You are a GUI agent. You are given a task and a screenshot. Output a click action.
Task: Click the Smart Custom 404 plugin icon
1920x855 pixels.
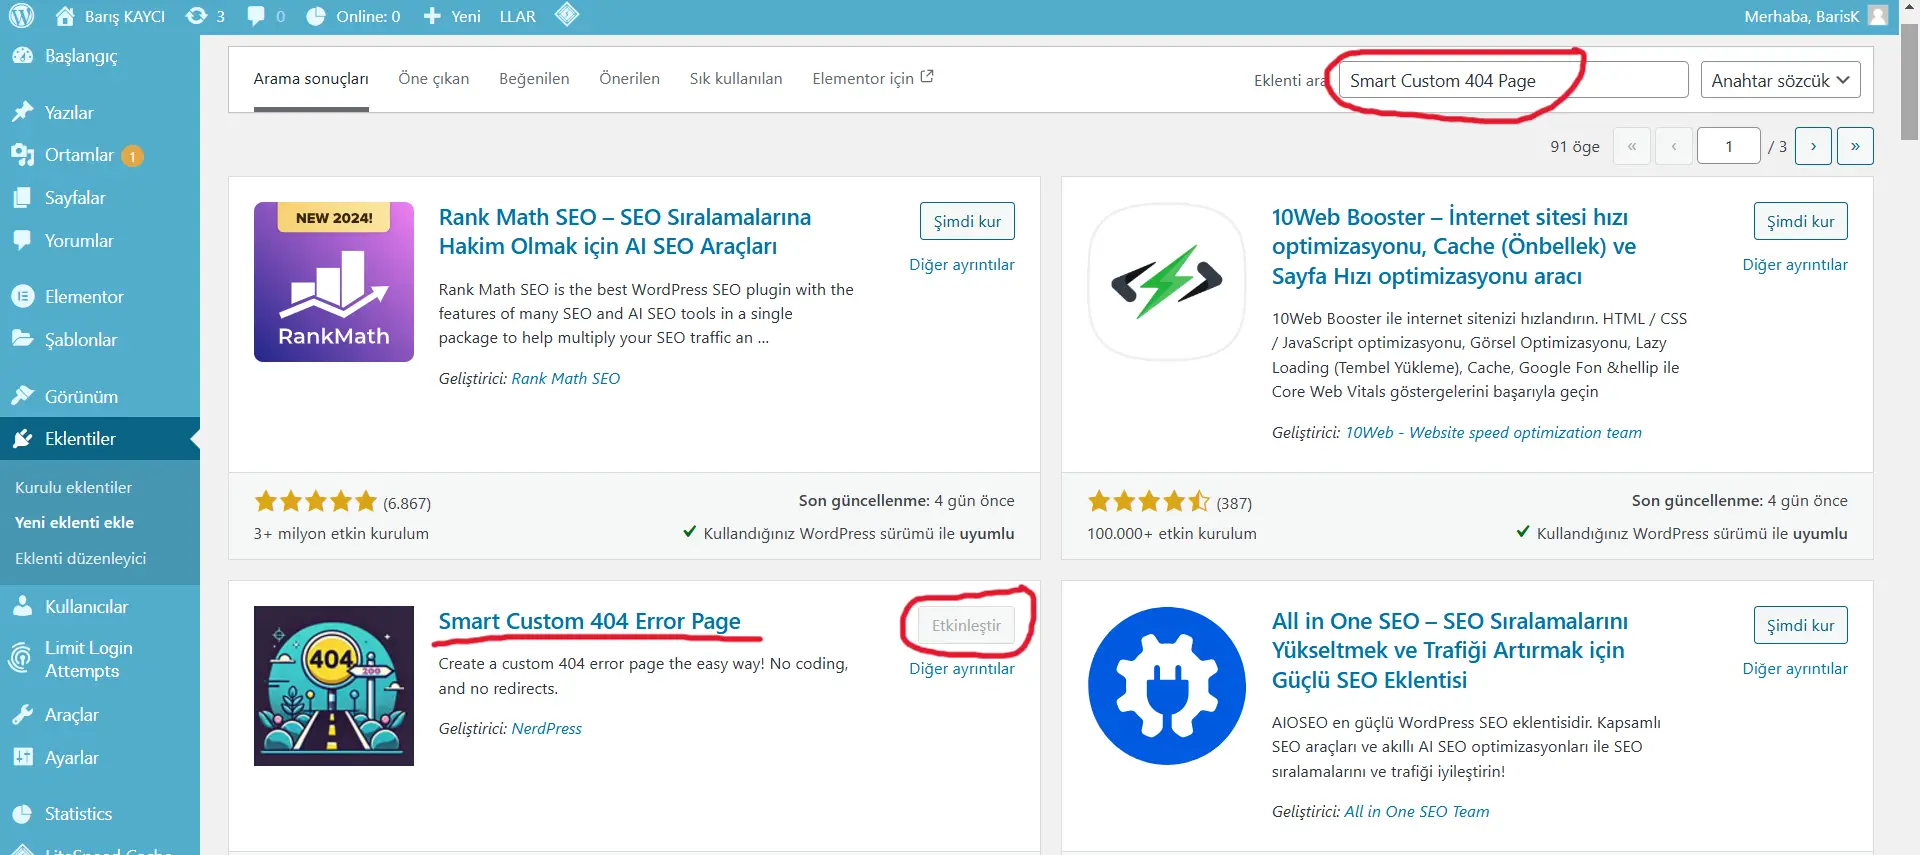333,686
